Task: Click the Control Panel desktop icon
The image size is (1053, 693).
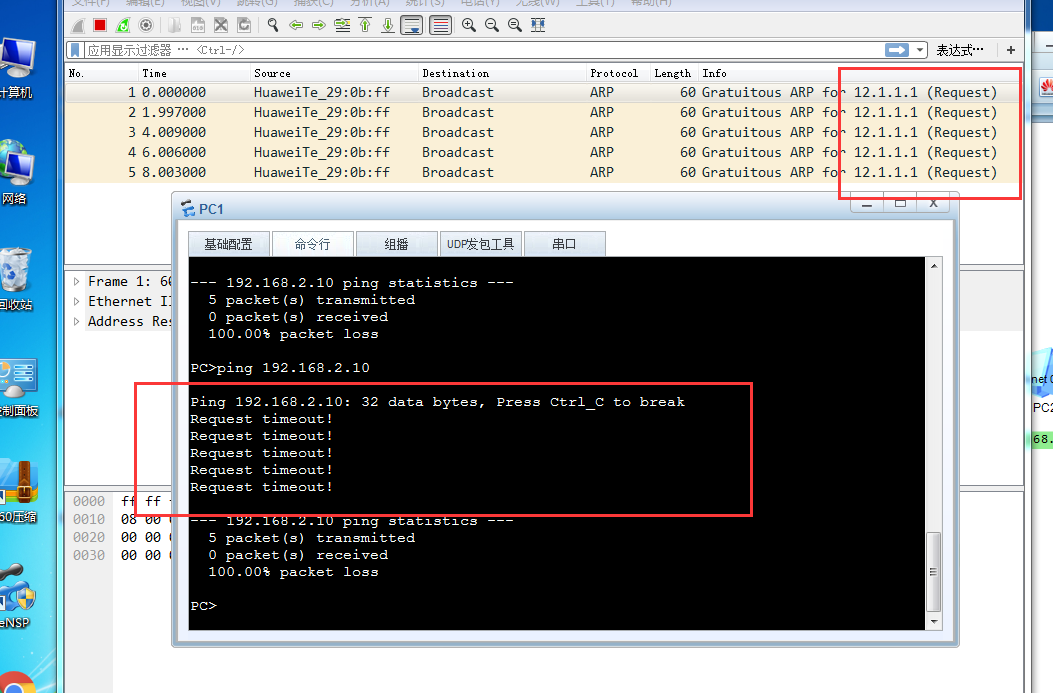Action: [17, 388]
